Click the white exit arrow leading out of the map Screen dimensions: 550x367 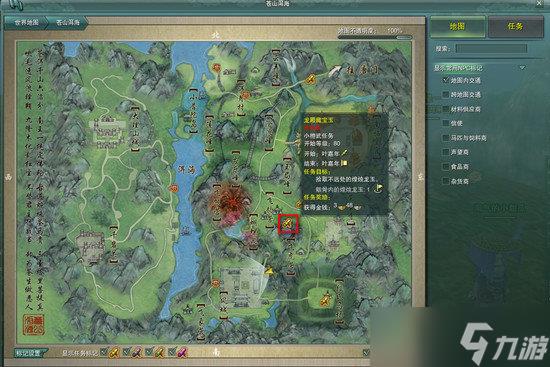coord(334,70)
